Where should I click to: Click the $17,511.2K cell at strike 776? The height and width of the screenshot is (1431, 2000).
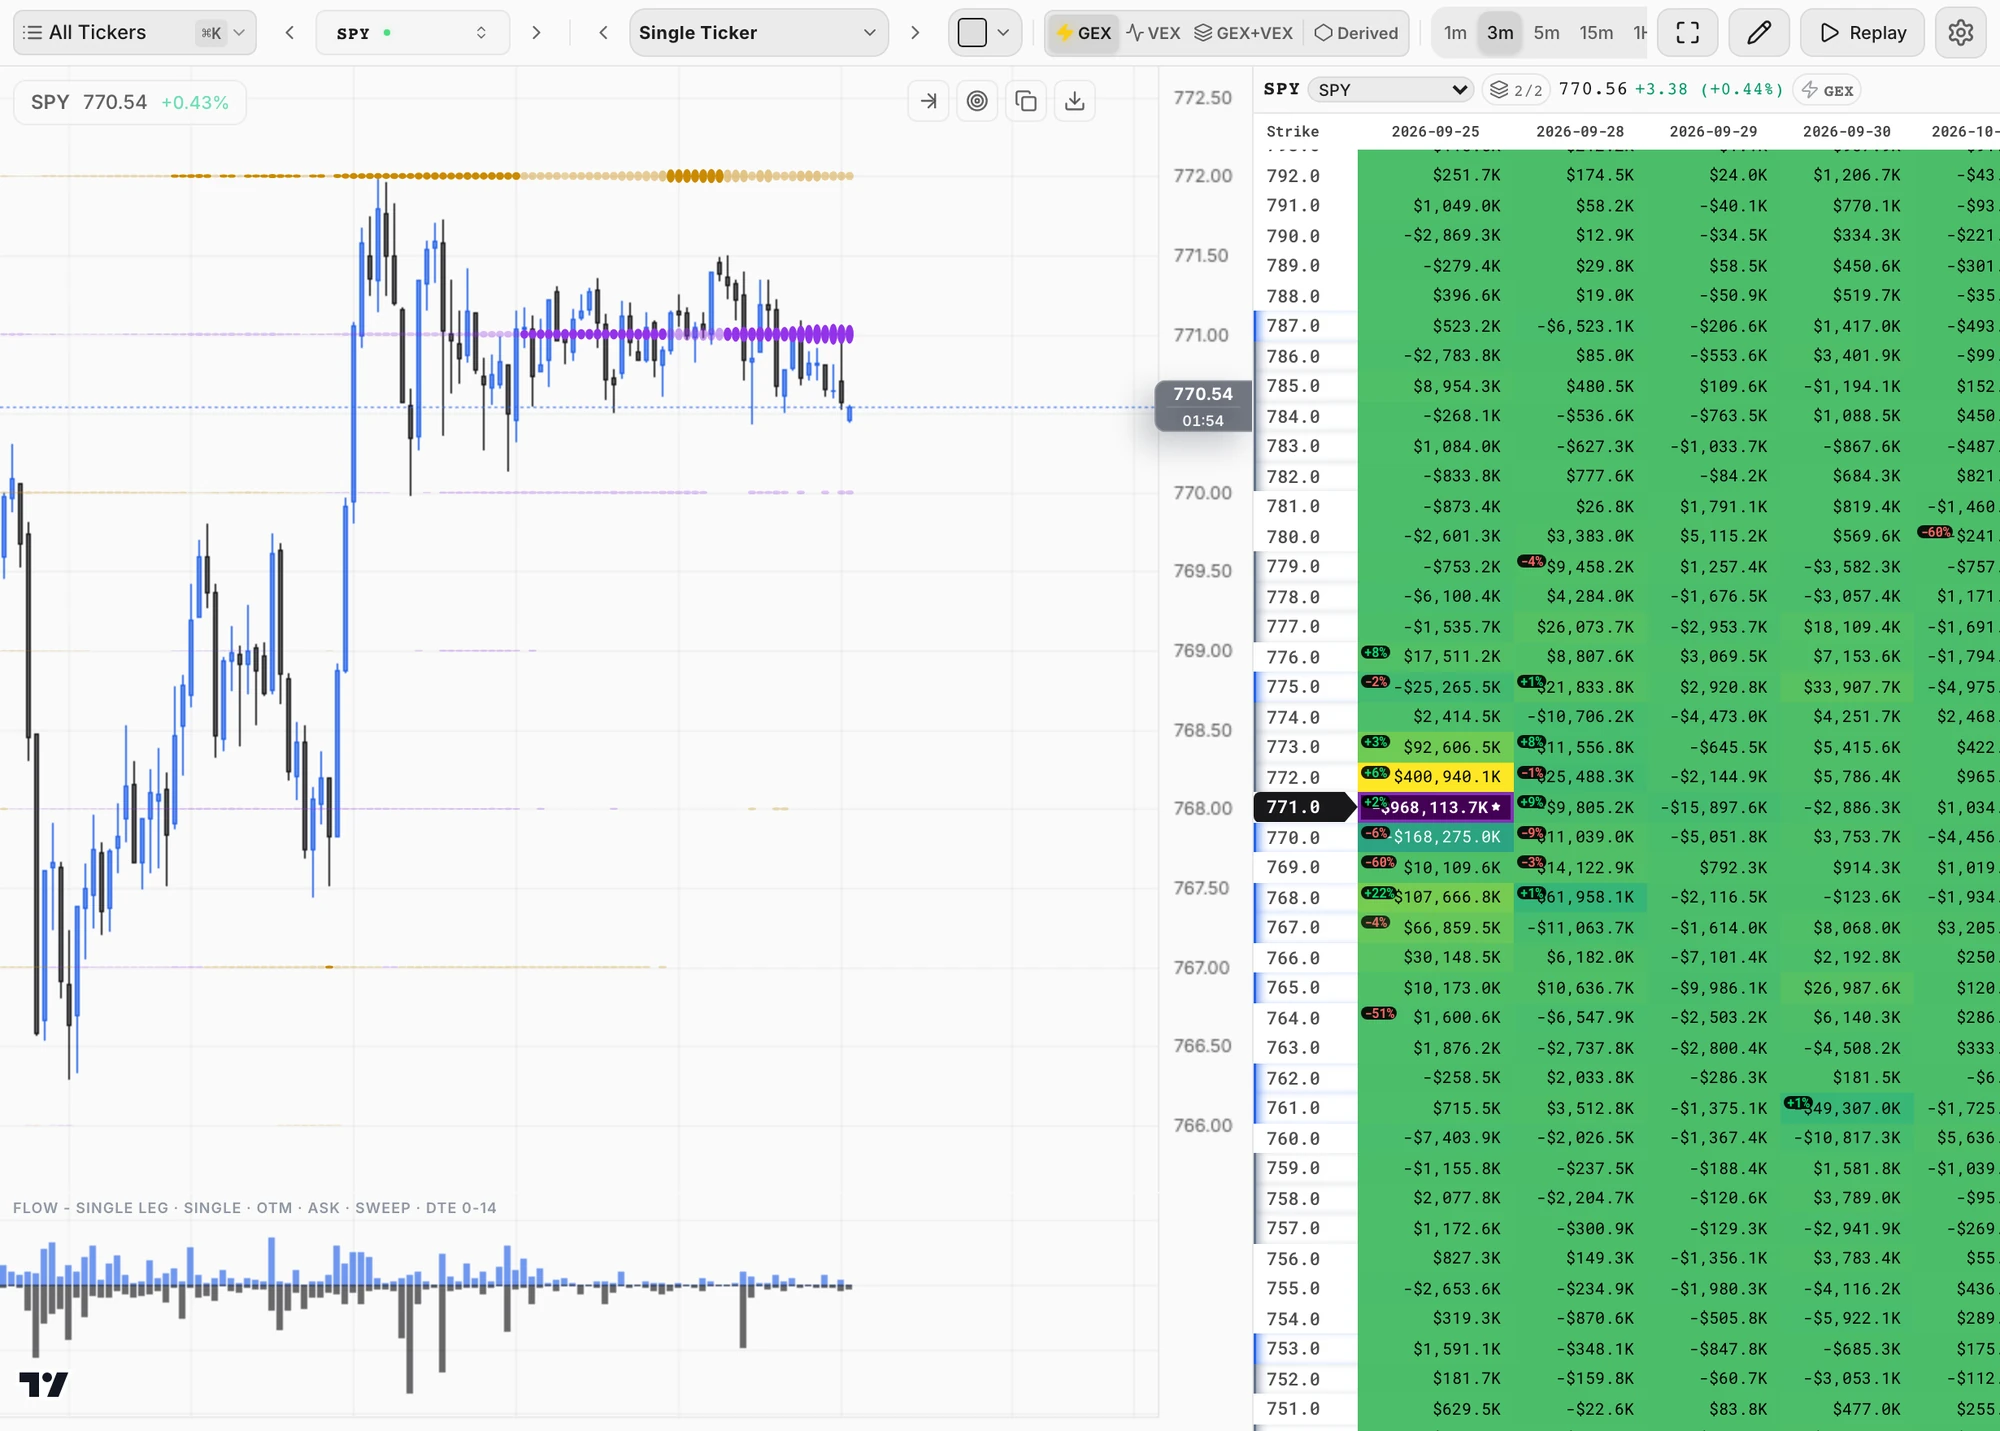[1436, 657]
